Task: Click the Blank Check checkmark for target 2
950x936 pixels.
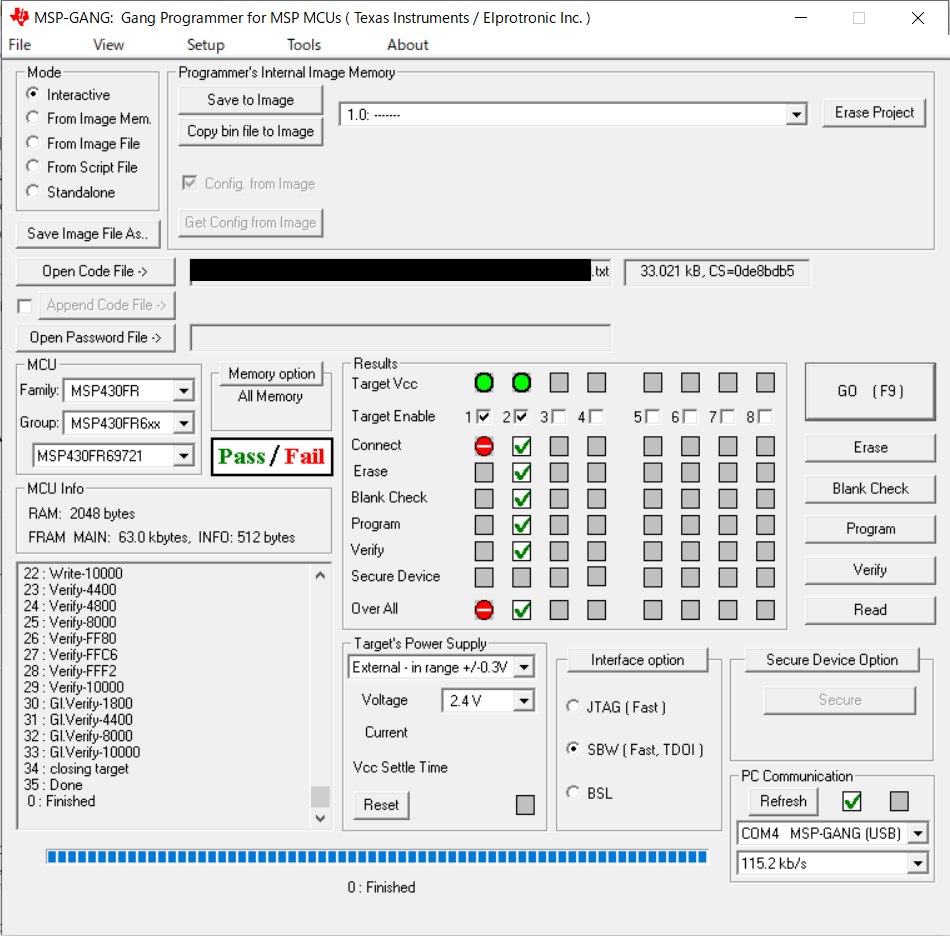Action: 521,499
